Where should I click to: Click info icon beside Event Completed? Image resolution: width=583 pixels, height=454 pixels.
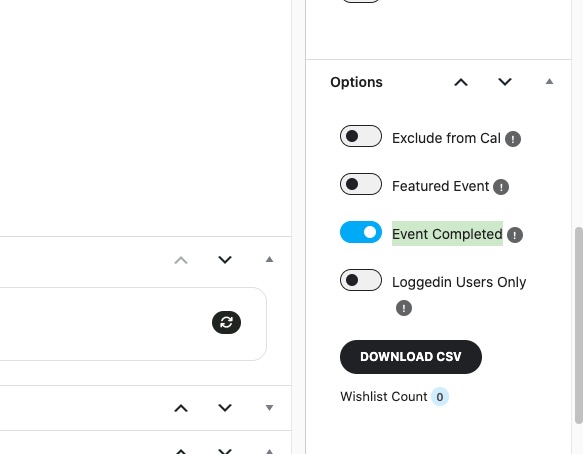pyautogui.click(x=515, y=235)
